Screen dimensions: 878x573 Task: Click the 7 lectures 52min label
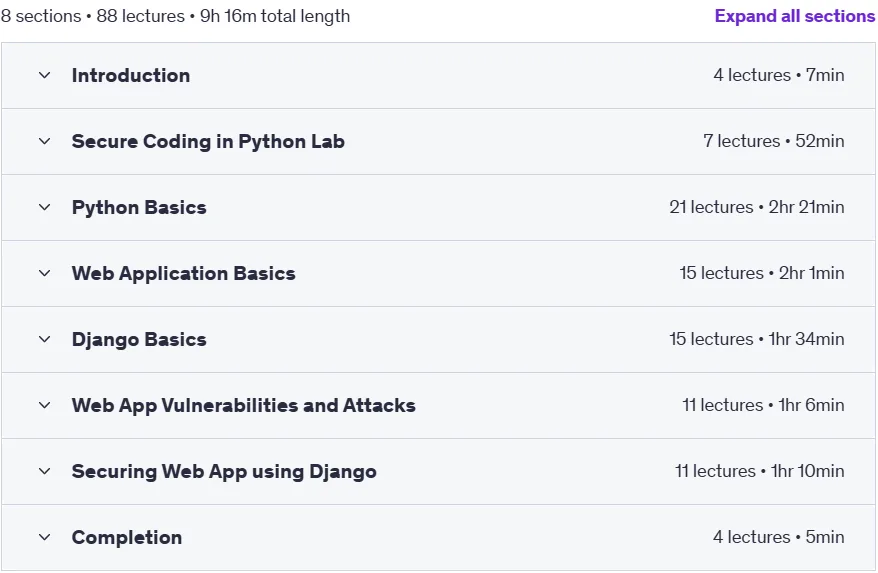(x=774, y=141)
